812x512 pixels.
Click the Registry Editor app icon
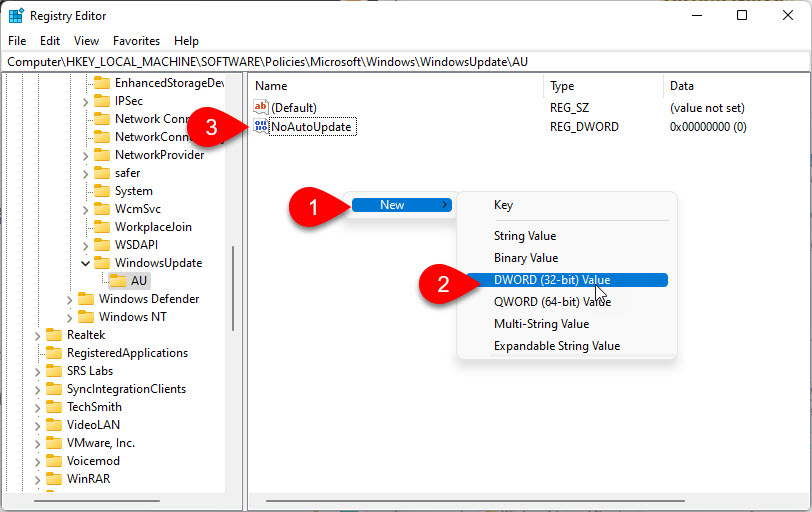point(16,16)
